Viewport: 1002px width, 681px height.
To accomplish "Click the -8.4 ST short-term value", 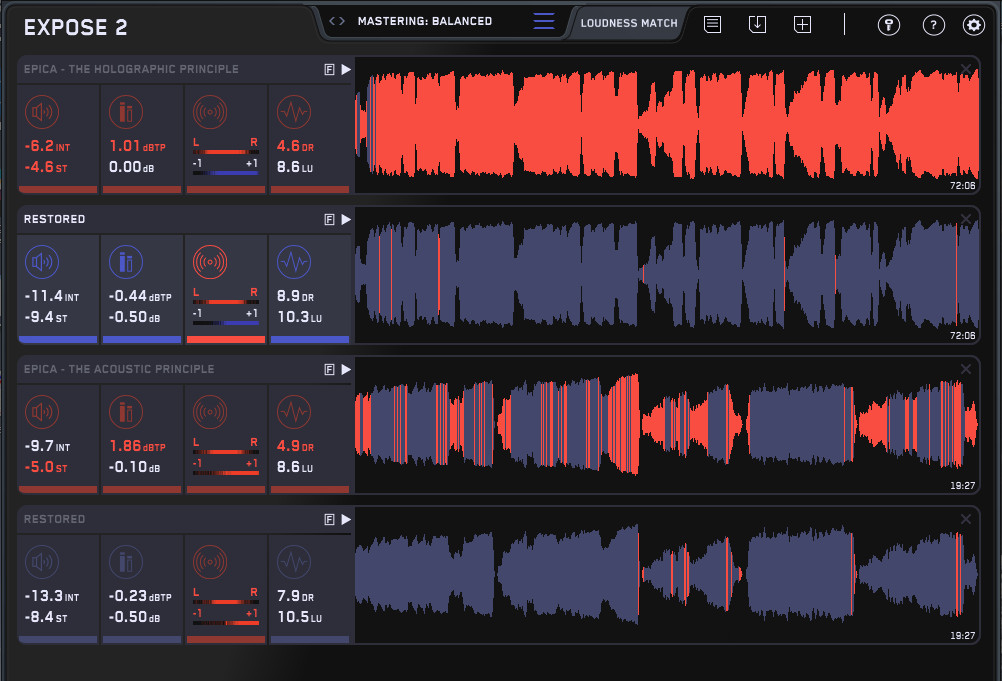I will 45,618.
